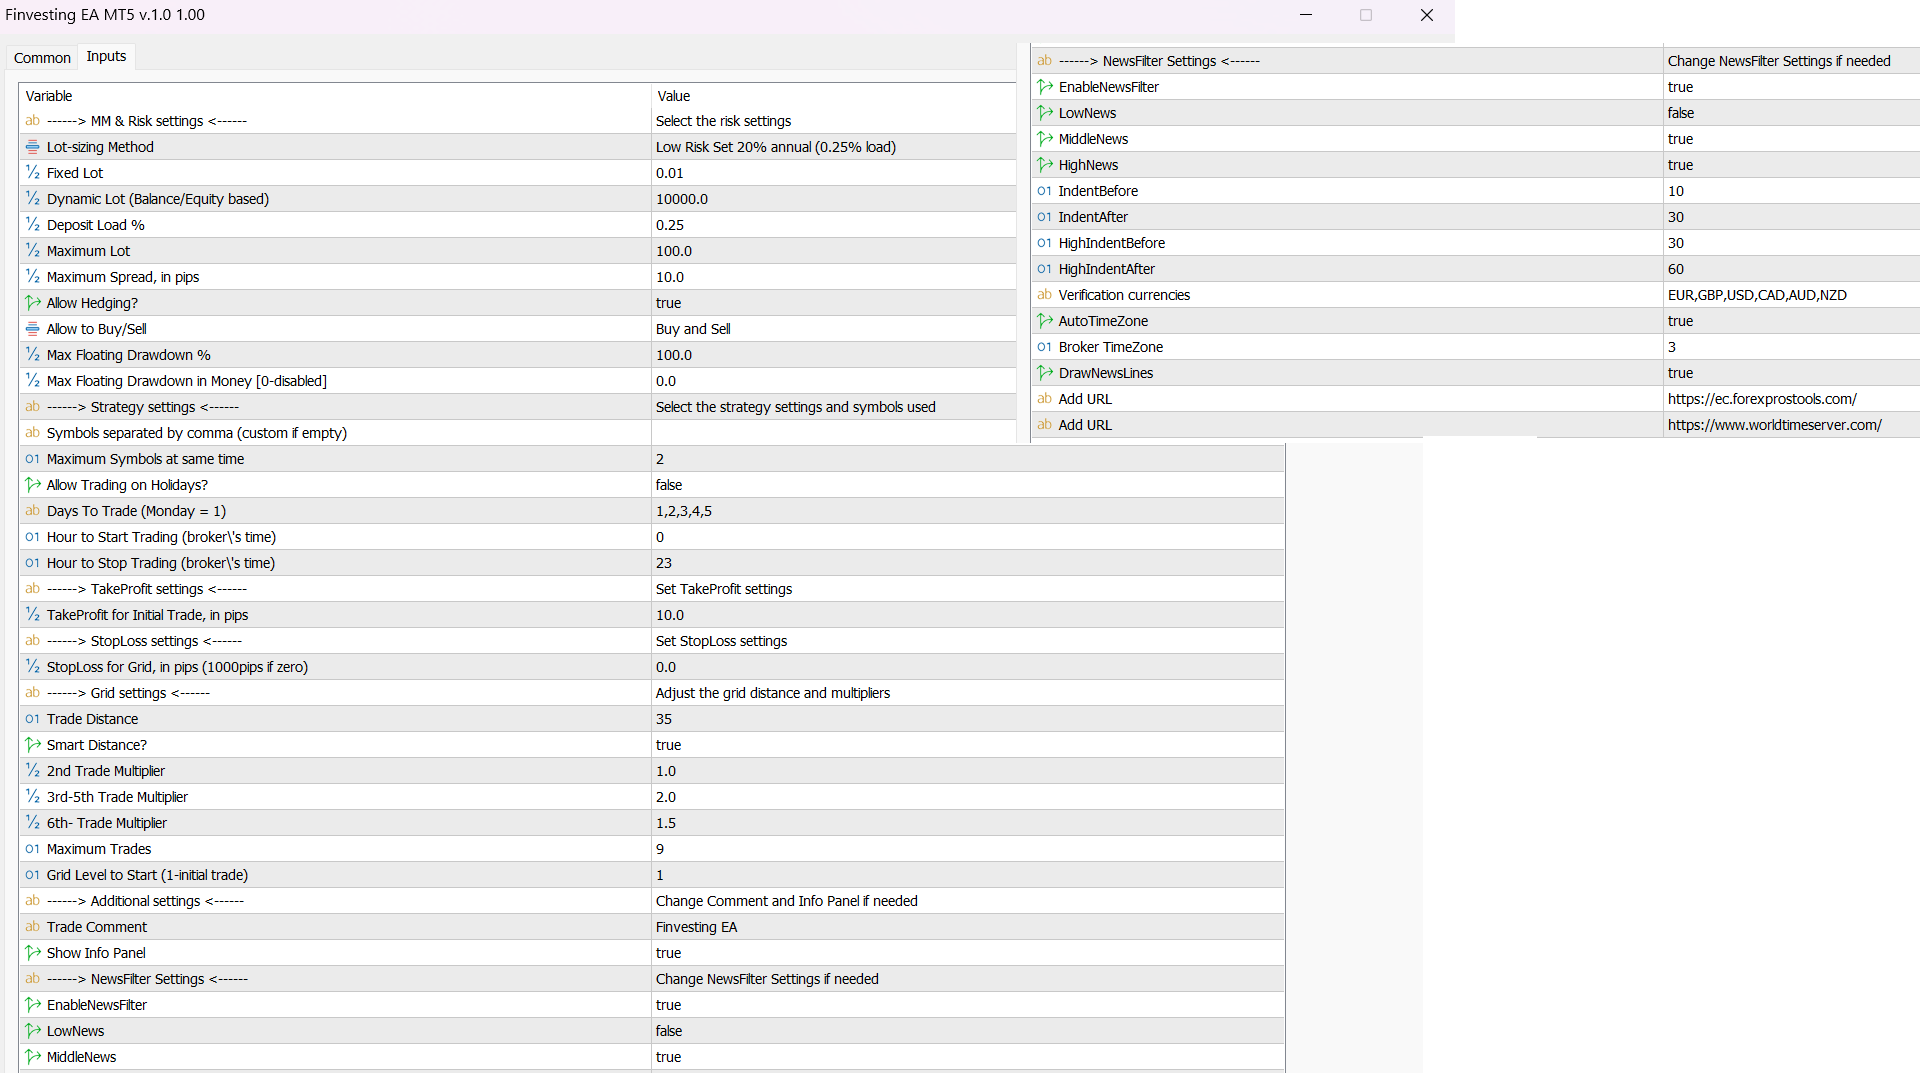Toggle Allow Trading on Holidays? false value

point(669,485)
